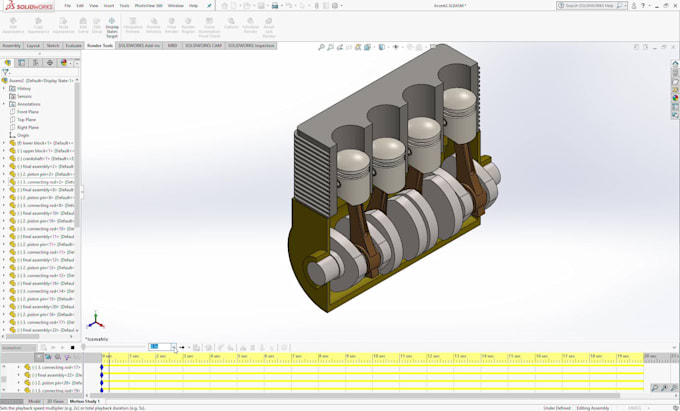Viewport: 680px width, 411px height.
Task: Switch to the SOLIDWORKS Add-Ins tab
Action: click(x=139, y=46)
